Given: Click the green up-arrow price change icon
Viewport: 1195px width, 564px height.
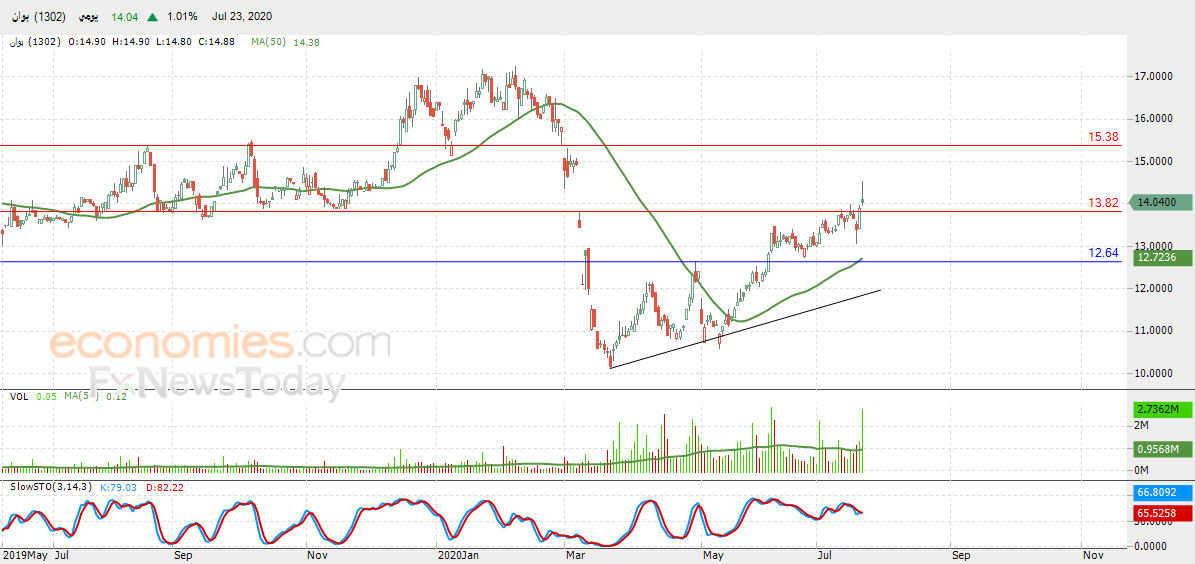Looking at the screenshot, I should coord(153,16).
